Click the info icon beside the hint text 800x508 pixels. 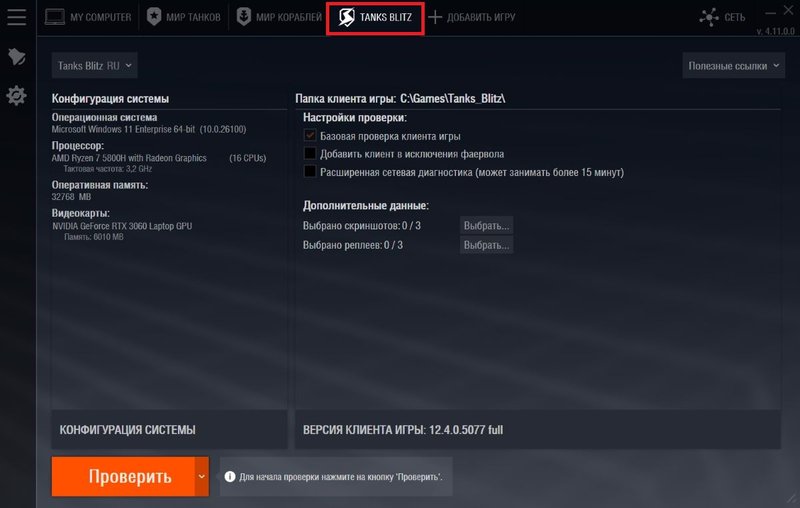click(x=228, y=477)
